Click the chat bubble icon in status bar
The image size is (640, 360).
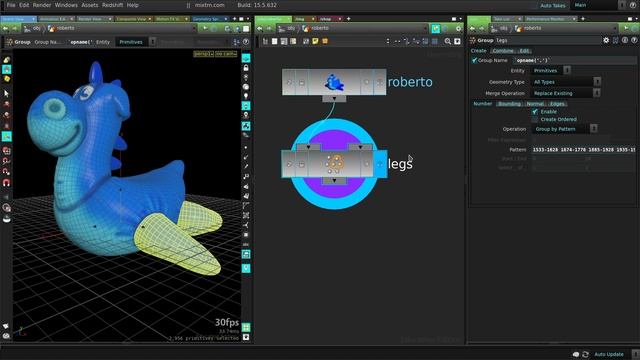coord(576,354)
